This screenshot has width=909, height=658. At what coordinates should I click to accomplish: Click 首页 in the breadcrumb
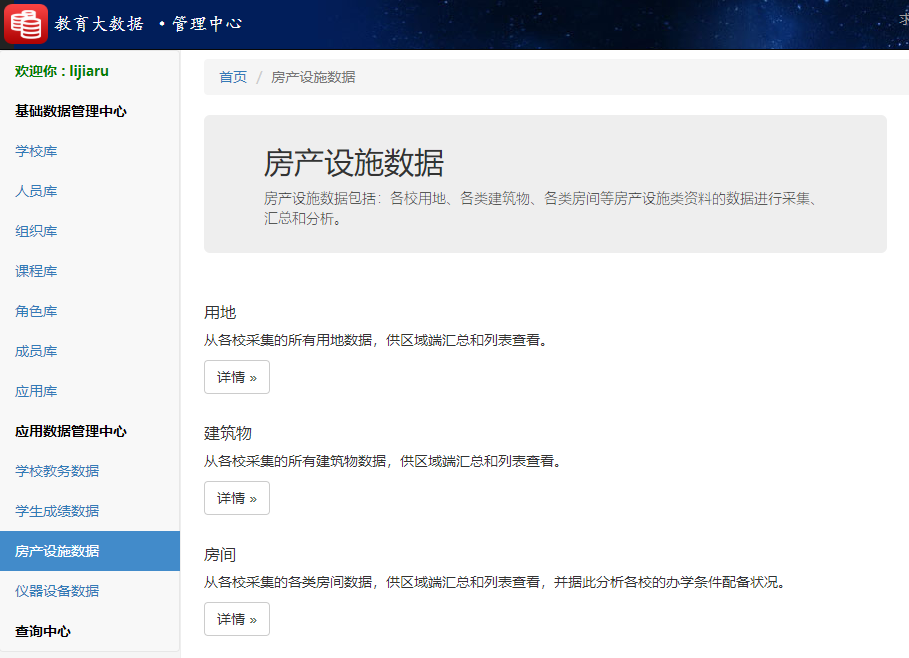[x=232, y=77]
